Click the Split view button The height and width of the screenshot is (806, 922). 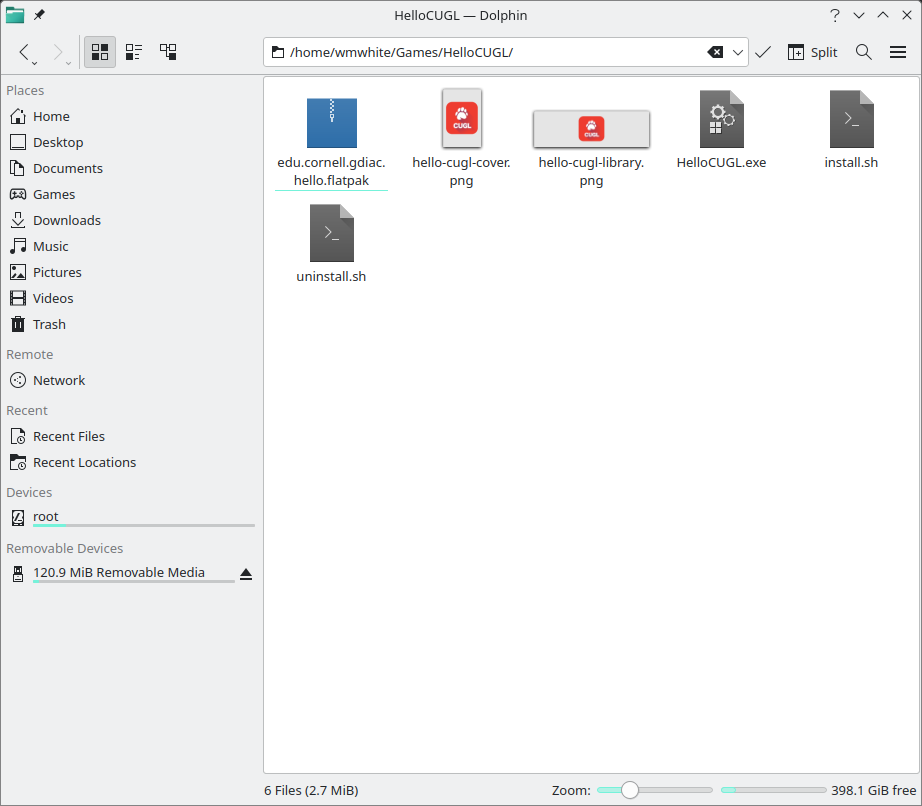point(812,52)
